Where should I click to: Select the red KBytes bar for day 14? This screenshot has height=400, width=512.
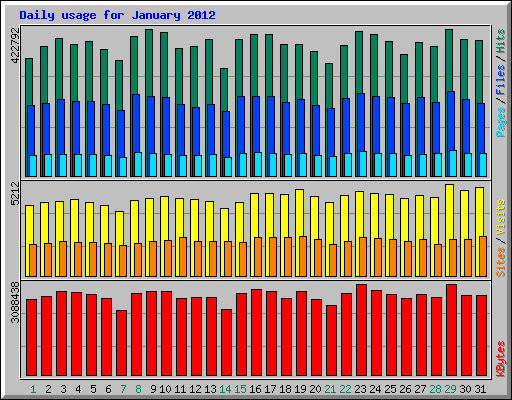pos(226,343)
